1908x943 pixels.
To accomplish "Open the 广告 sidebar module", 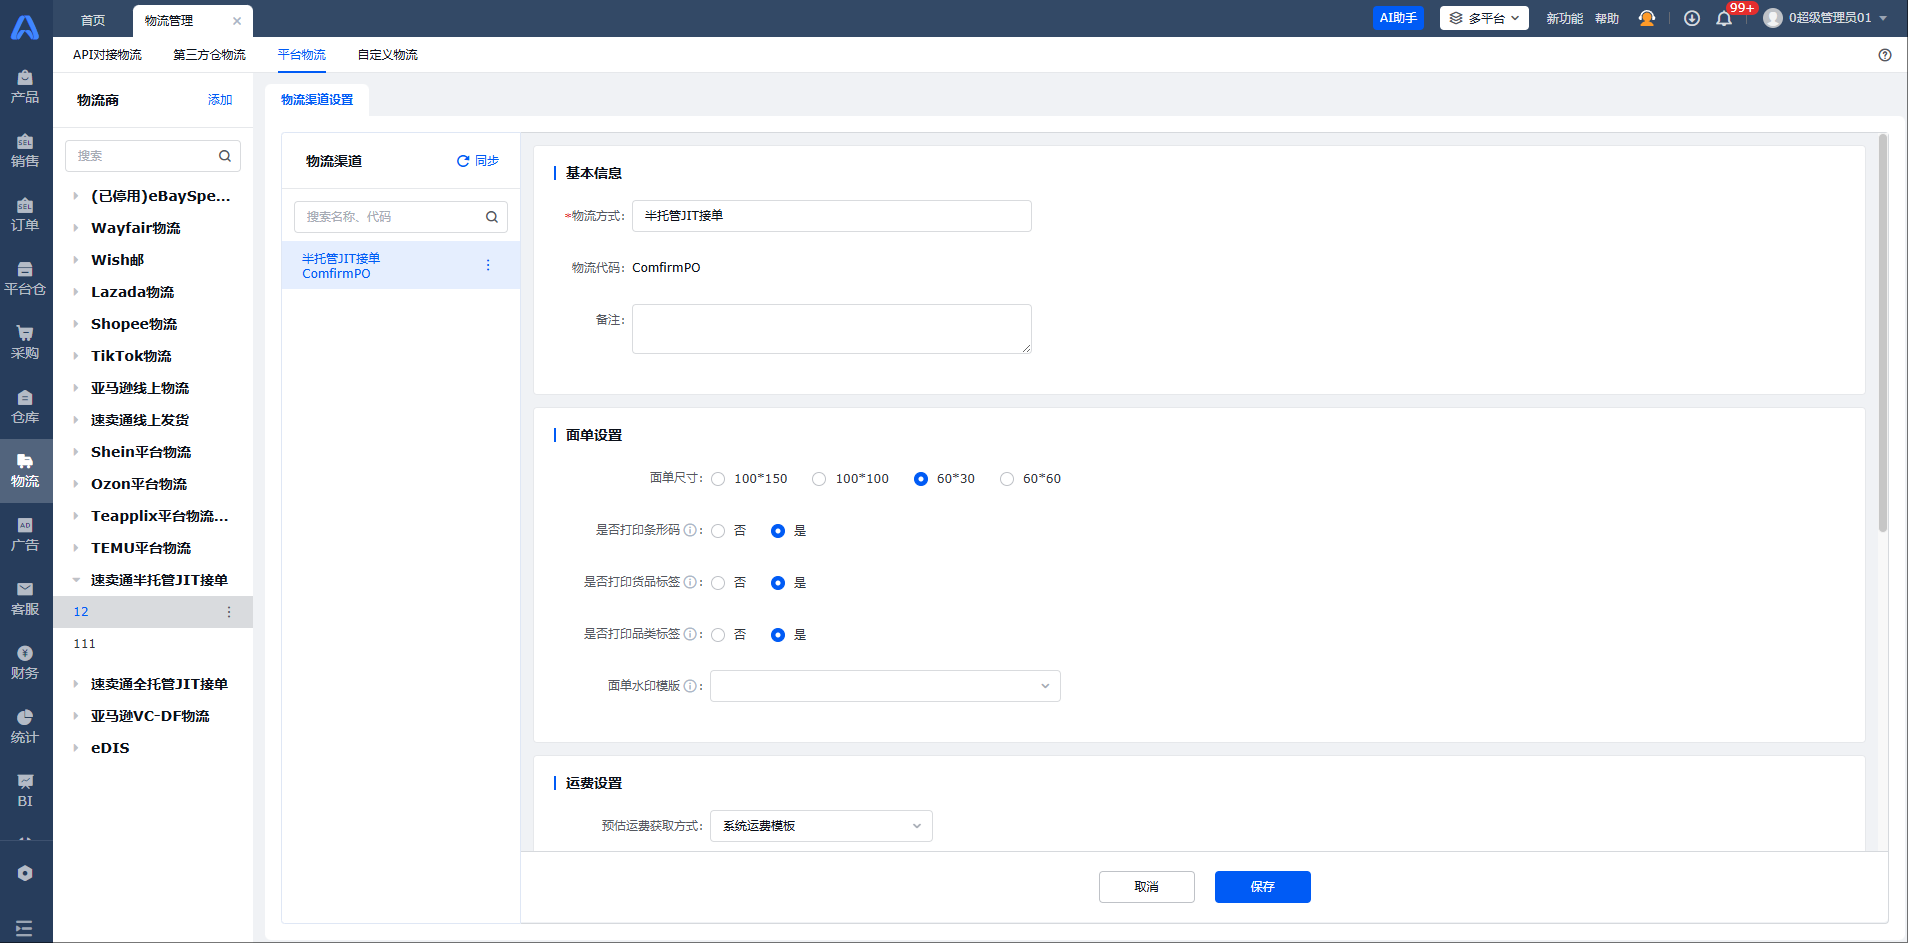I will pos(25,535).
